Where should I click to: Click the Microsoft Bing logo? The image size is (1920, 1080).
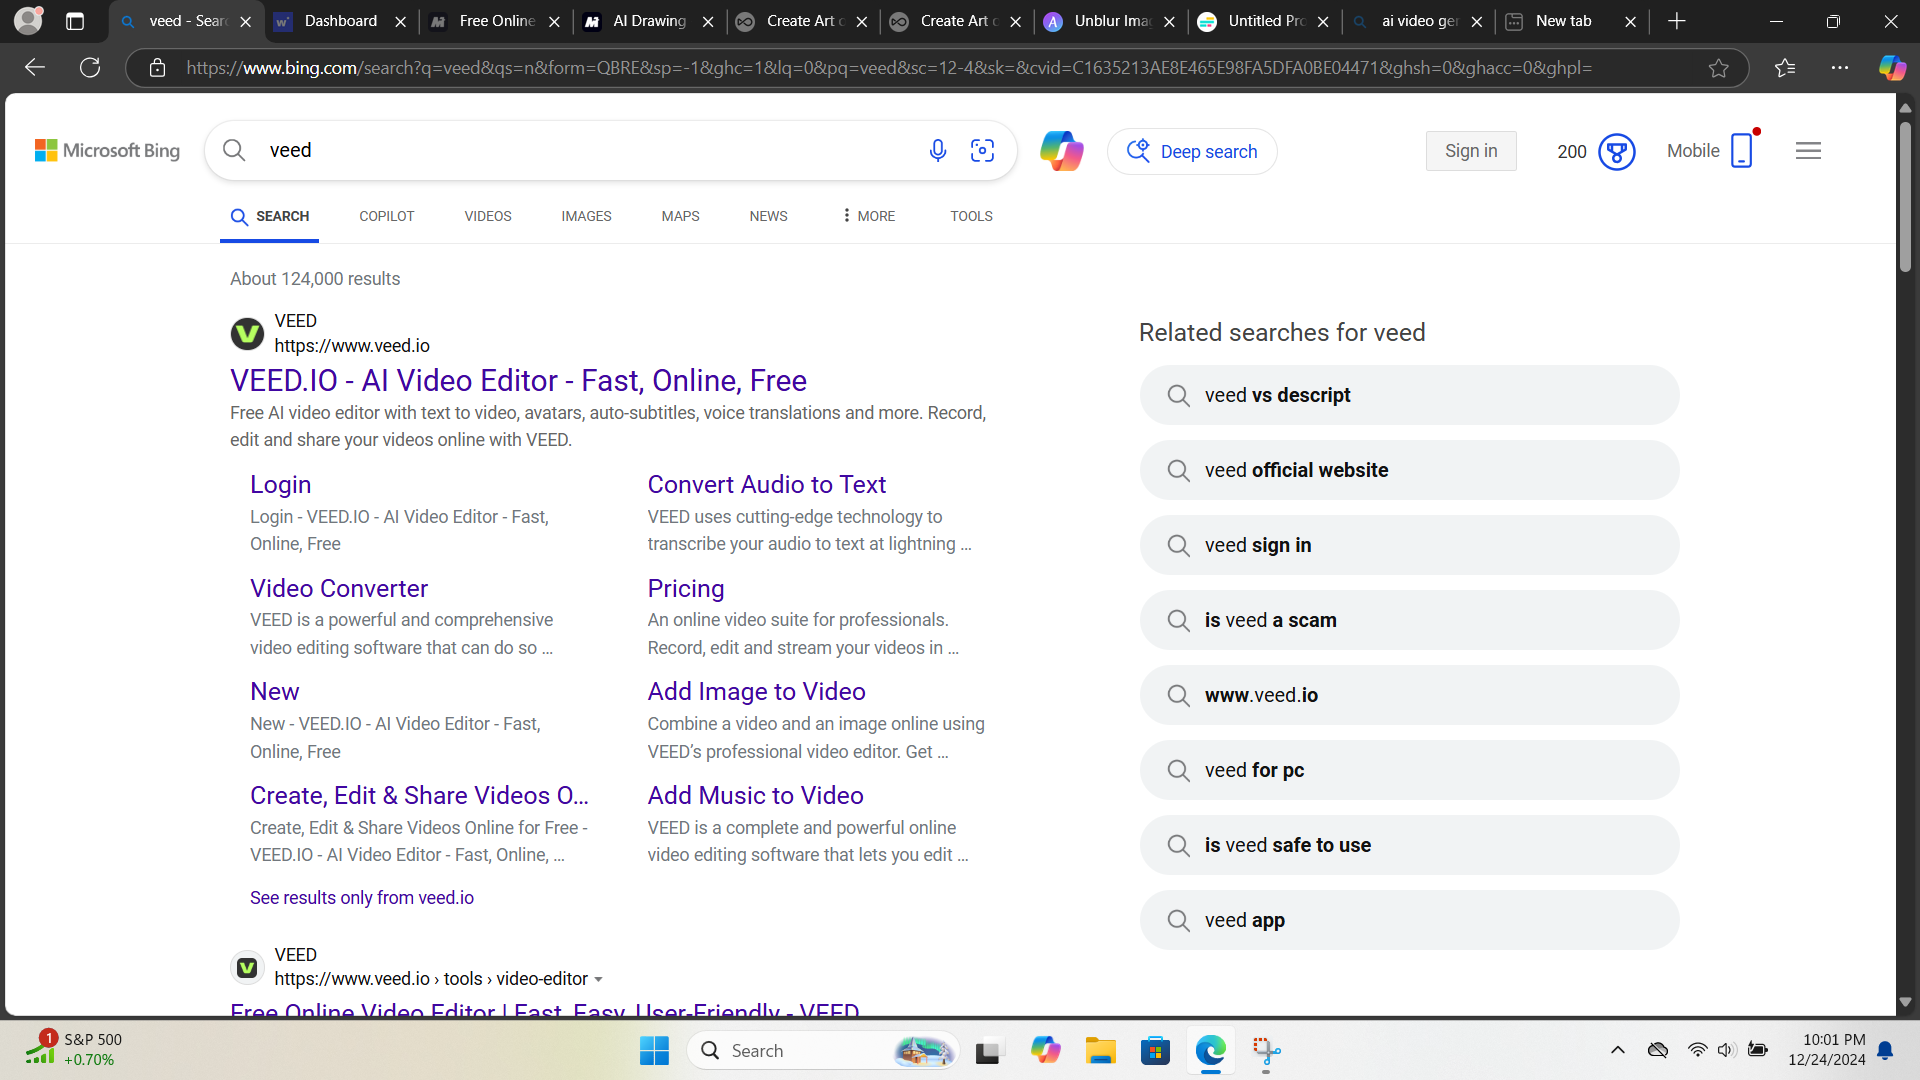pos(107,151)
